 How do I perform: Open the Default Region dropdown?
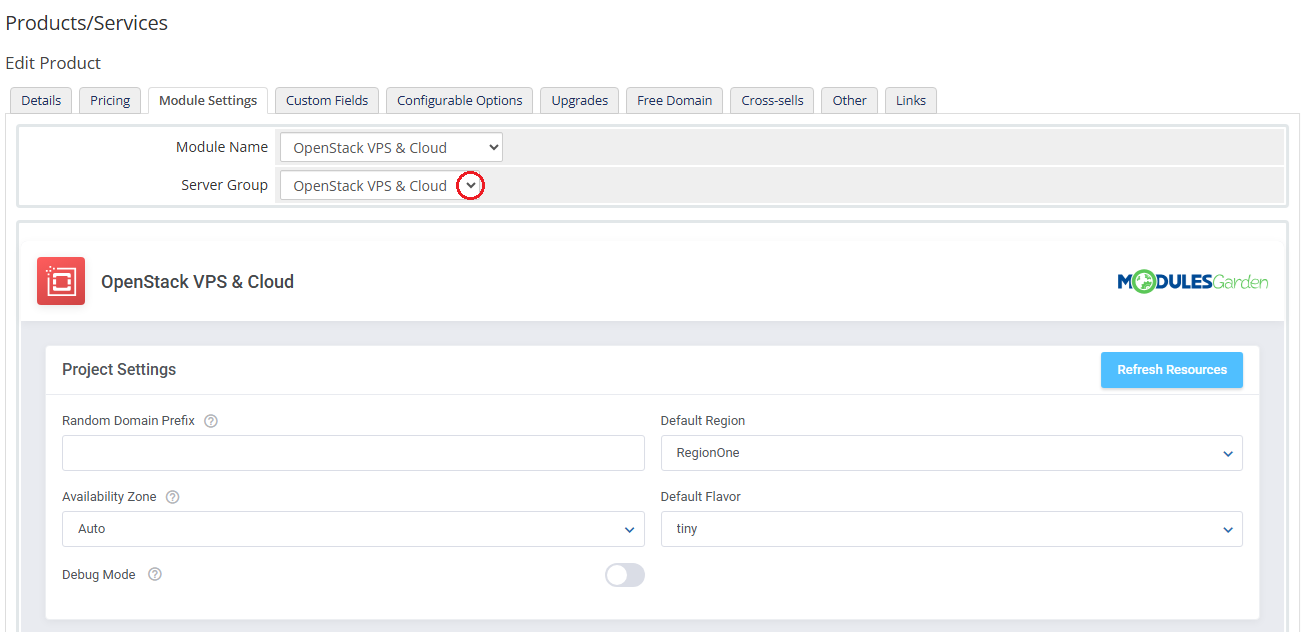click(x=951, y=453)
